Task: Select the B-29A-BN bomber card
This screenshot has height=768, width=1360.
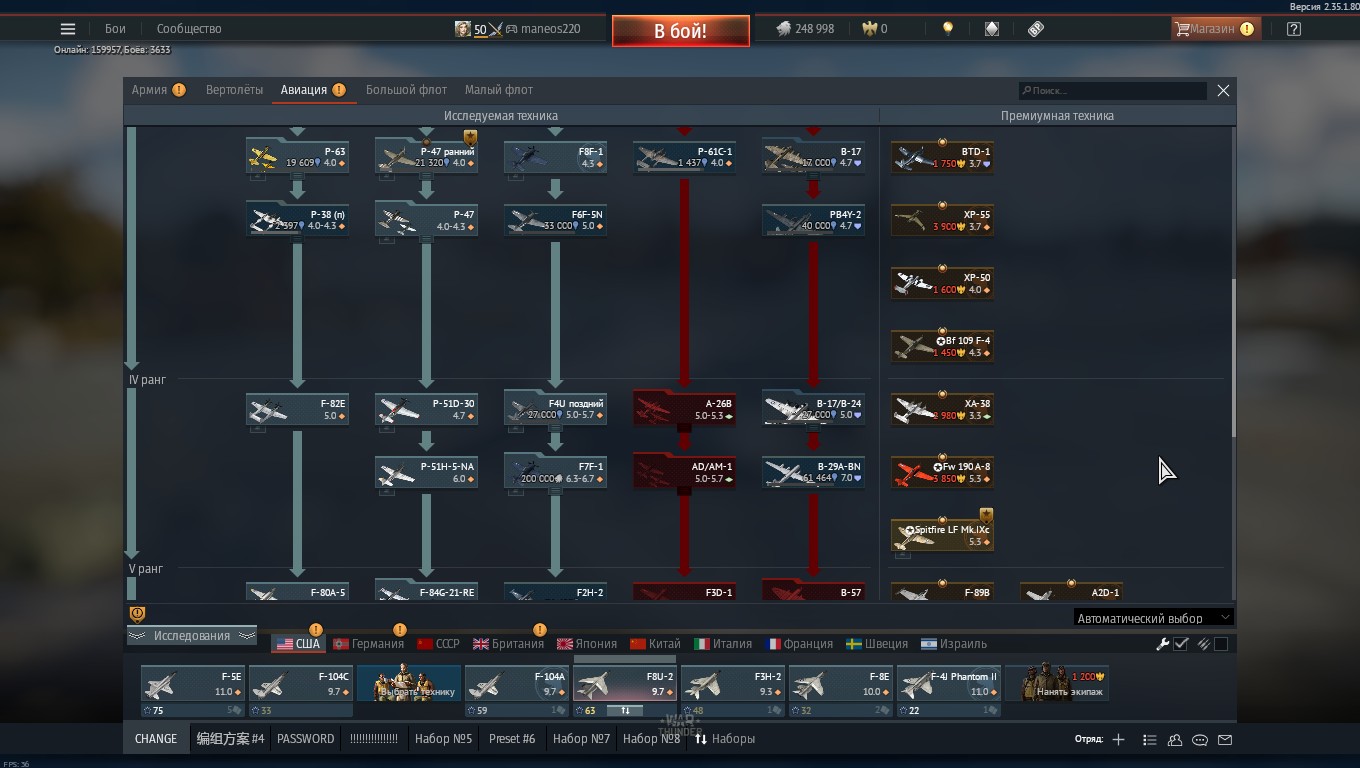Action: 814,472
